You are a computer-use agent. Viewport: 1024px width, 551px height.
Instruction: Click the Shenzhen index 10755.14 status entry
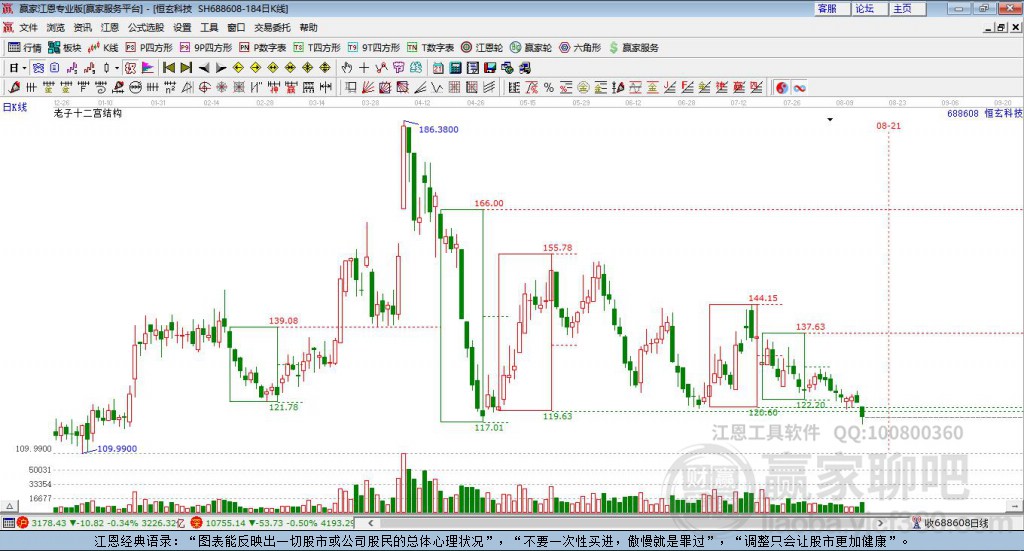click(272, 523)
